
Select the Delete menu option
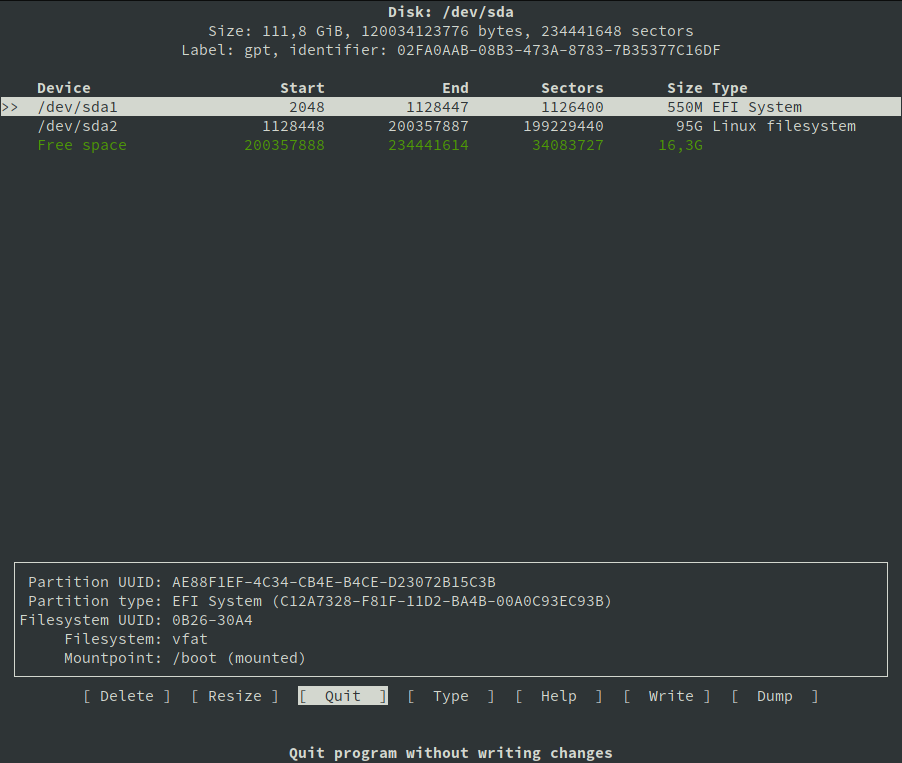click(x=127, y=696)
